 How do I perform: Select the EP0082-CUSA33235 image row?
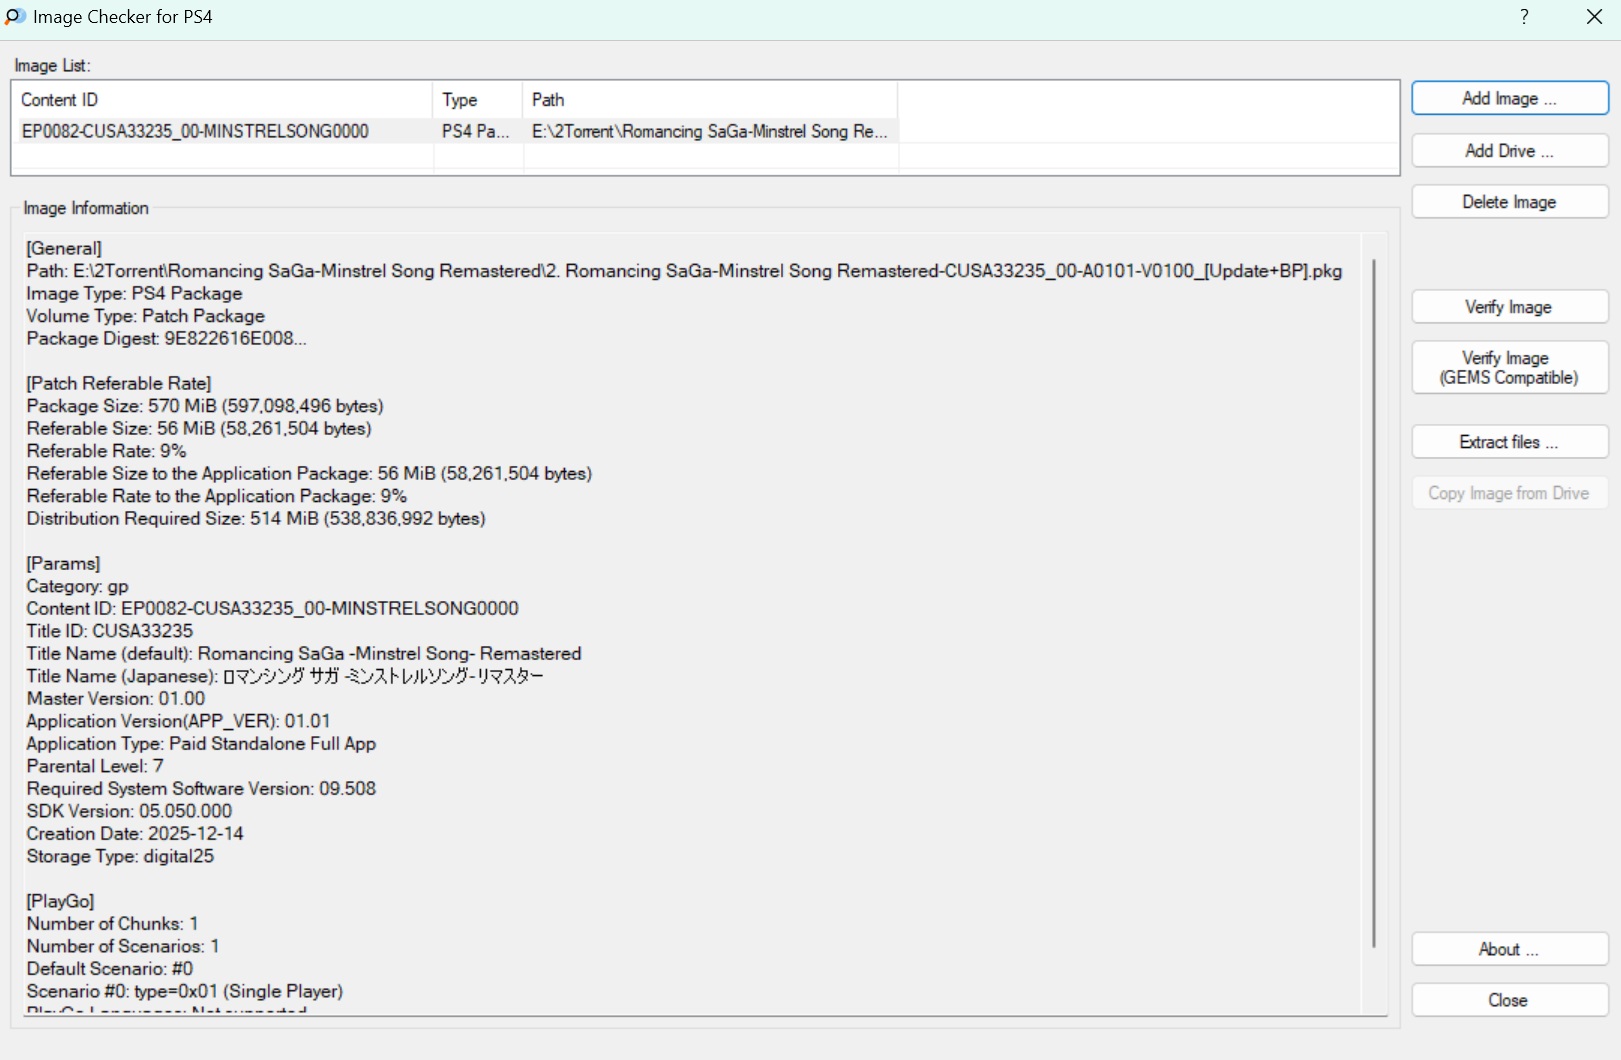tap(195, 131)
